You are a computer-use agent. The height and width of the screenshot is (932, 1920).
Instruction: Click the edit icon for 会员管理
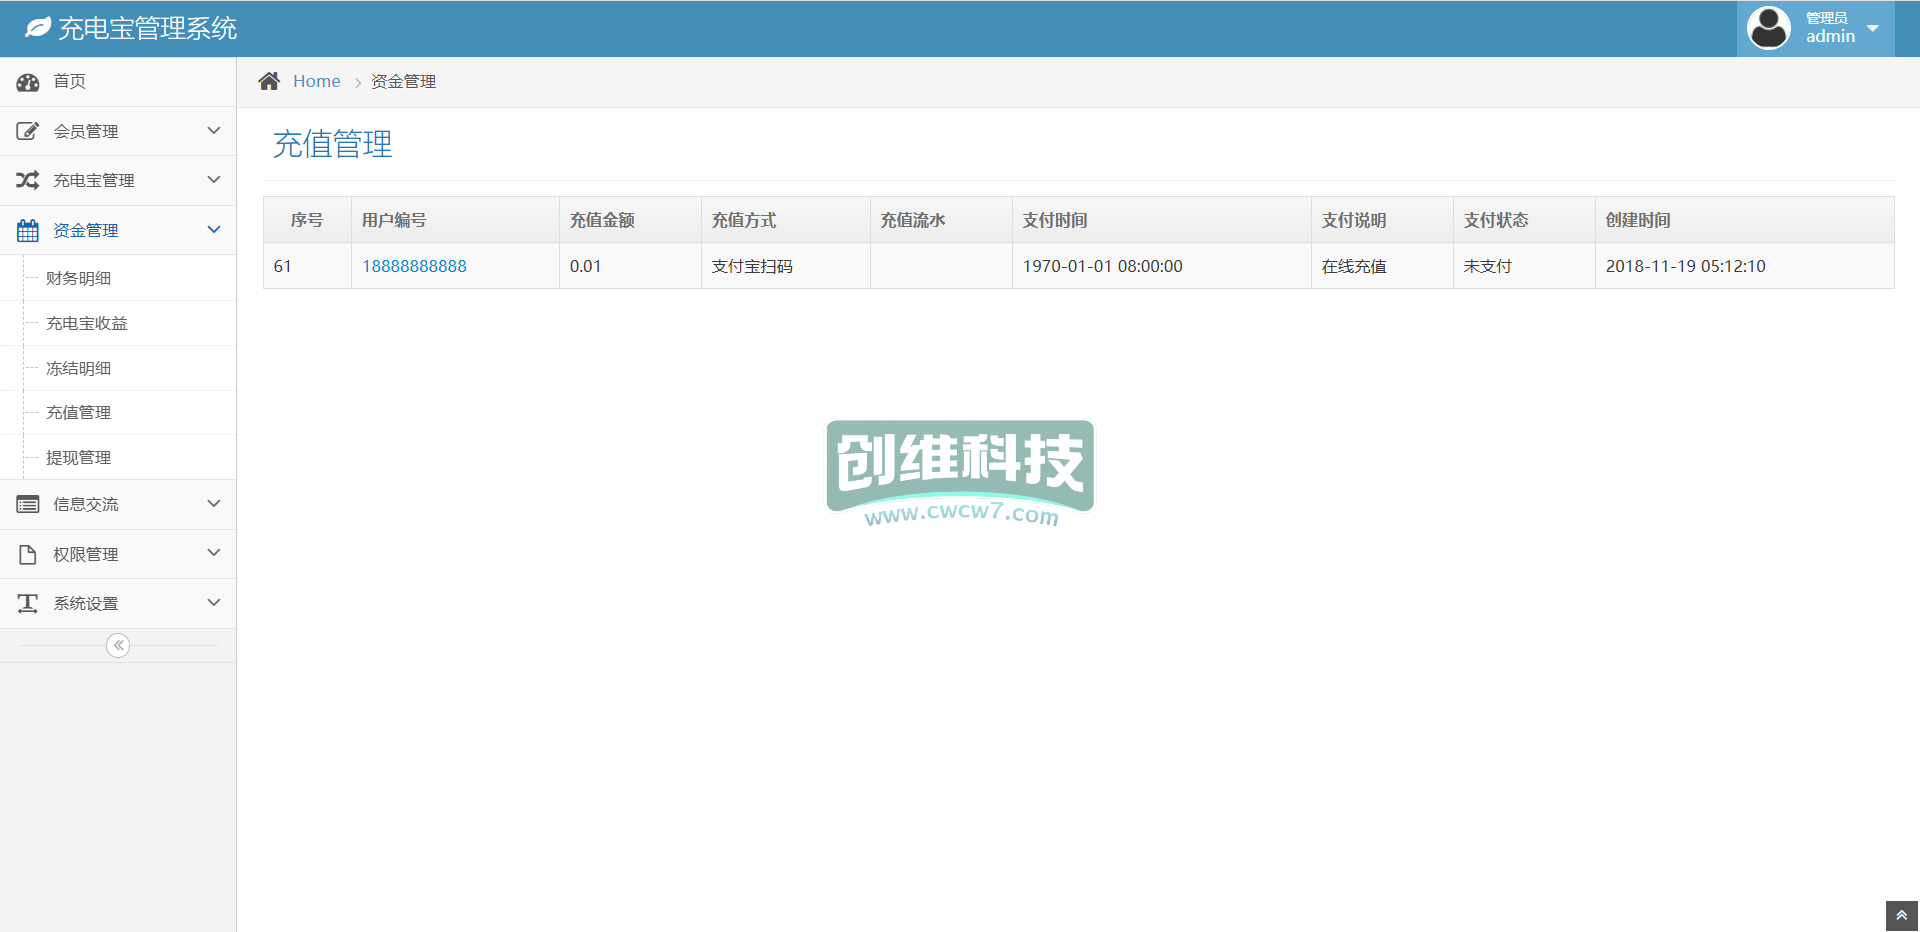pos(28,131)
